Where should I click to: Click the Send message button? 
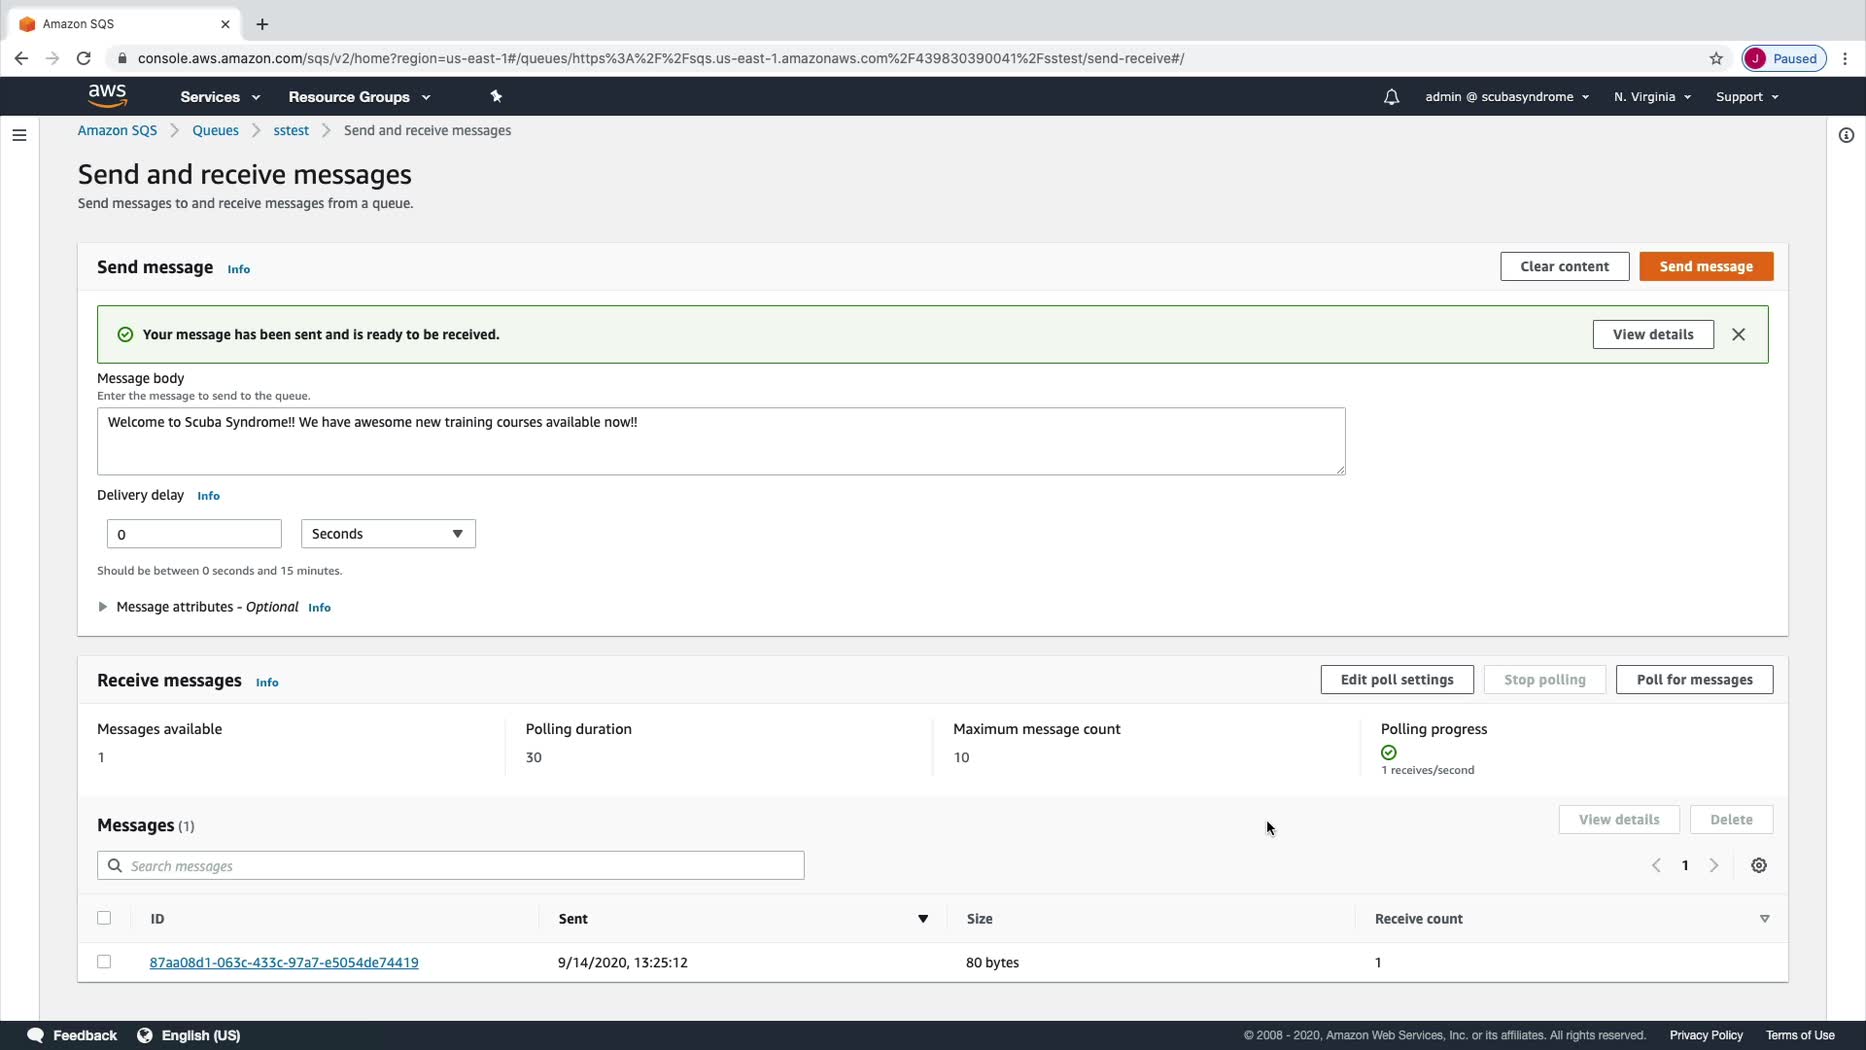pos(1706,266)
